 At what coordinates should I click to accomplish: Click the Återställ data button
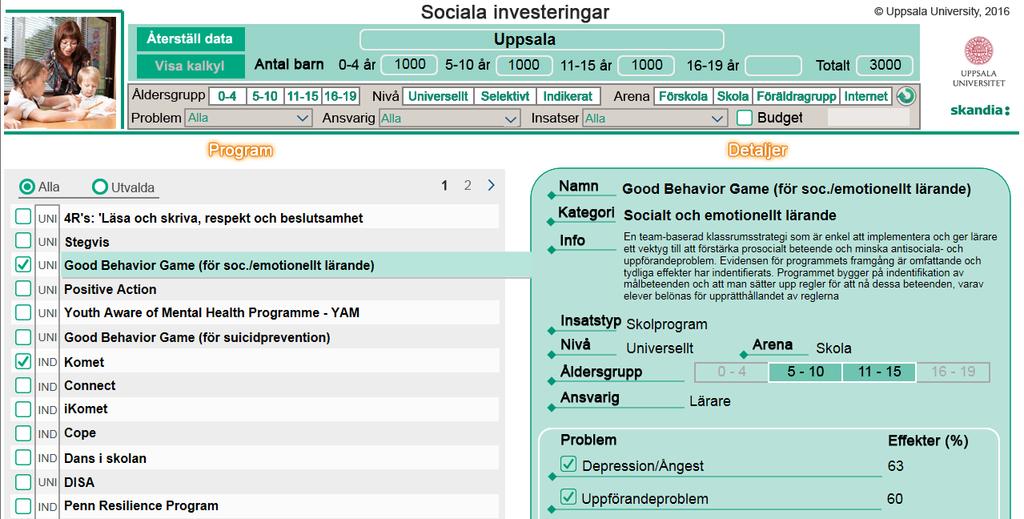click(190, 39)
